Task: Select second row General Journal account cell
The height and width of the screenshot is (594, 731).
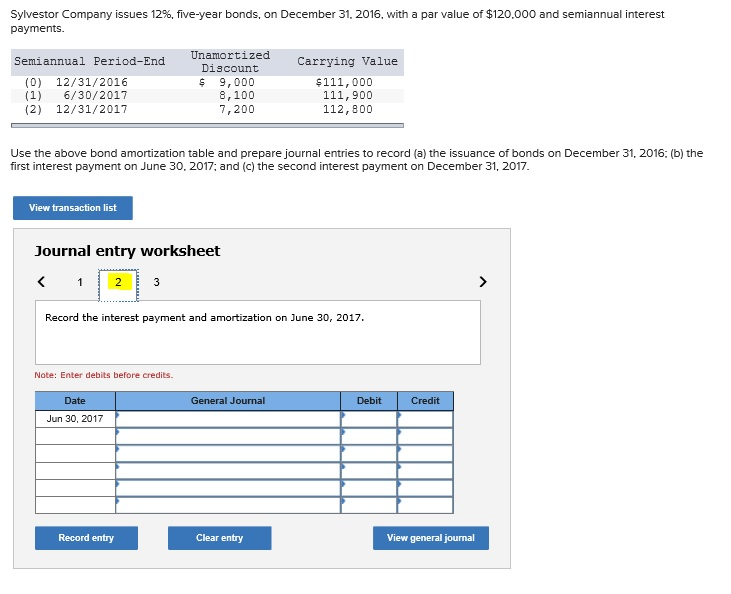Action: click(228, 436)
